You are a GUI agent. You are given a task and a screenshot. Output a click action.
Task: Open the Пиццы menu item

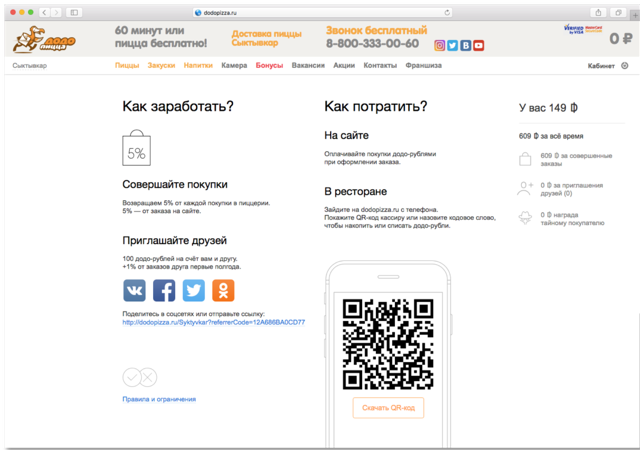click(x=127, y=65)
